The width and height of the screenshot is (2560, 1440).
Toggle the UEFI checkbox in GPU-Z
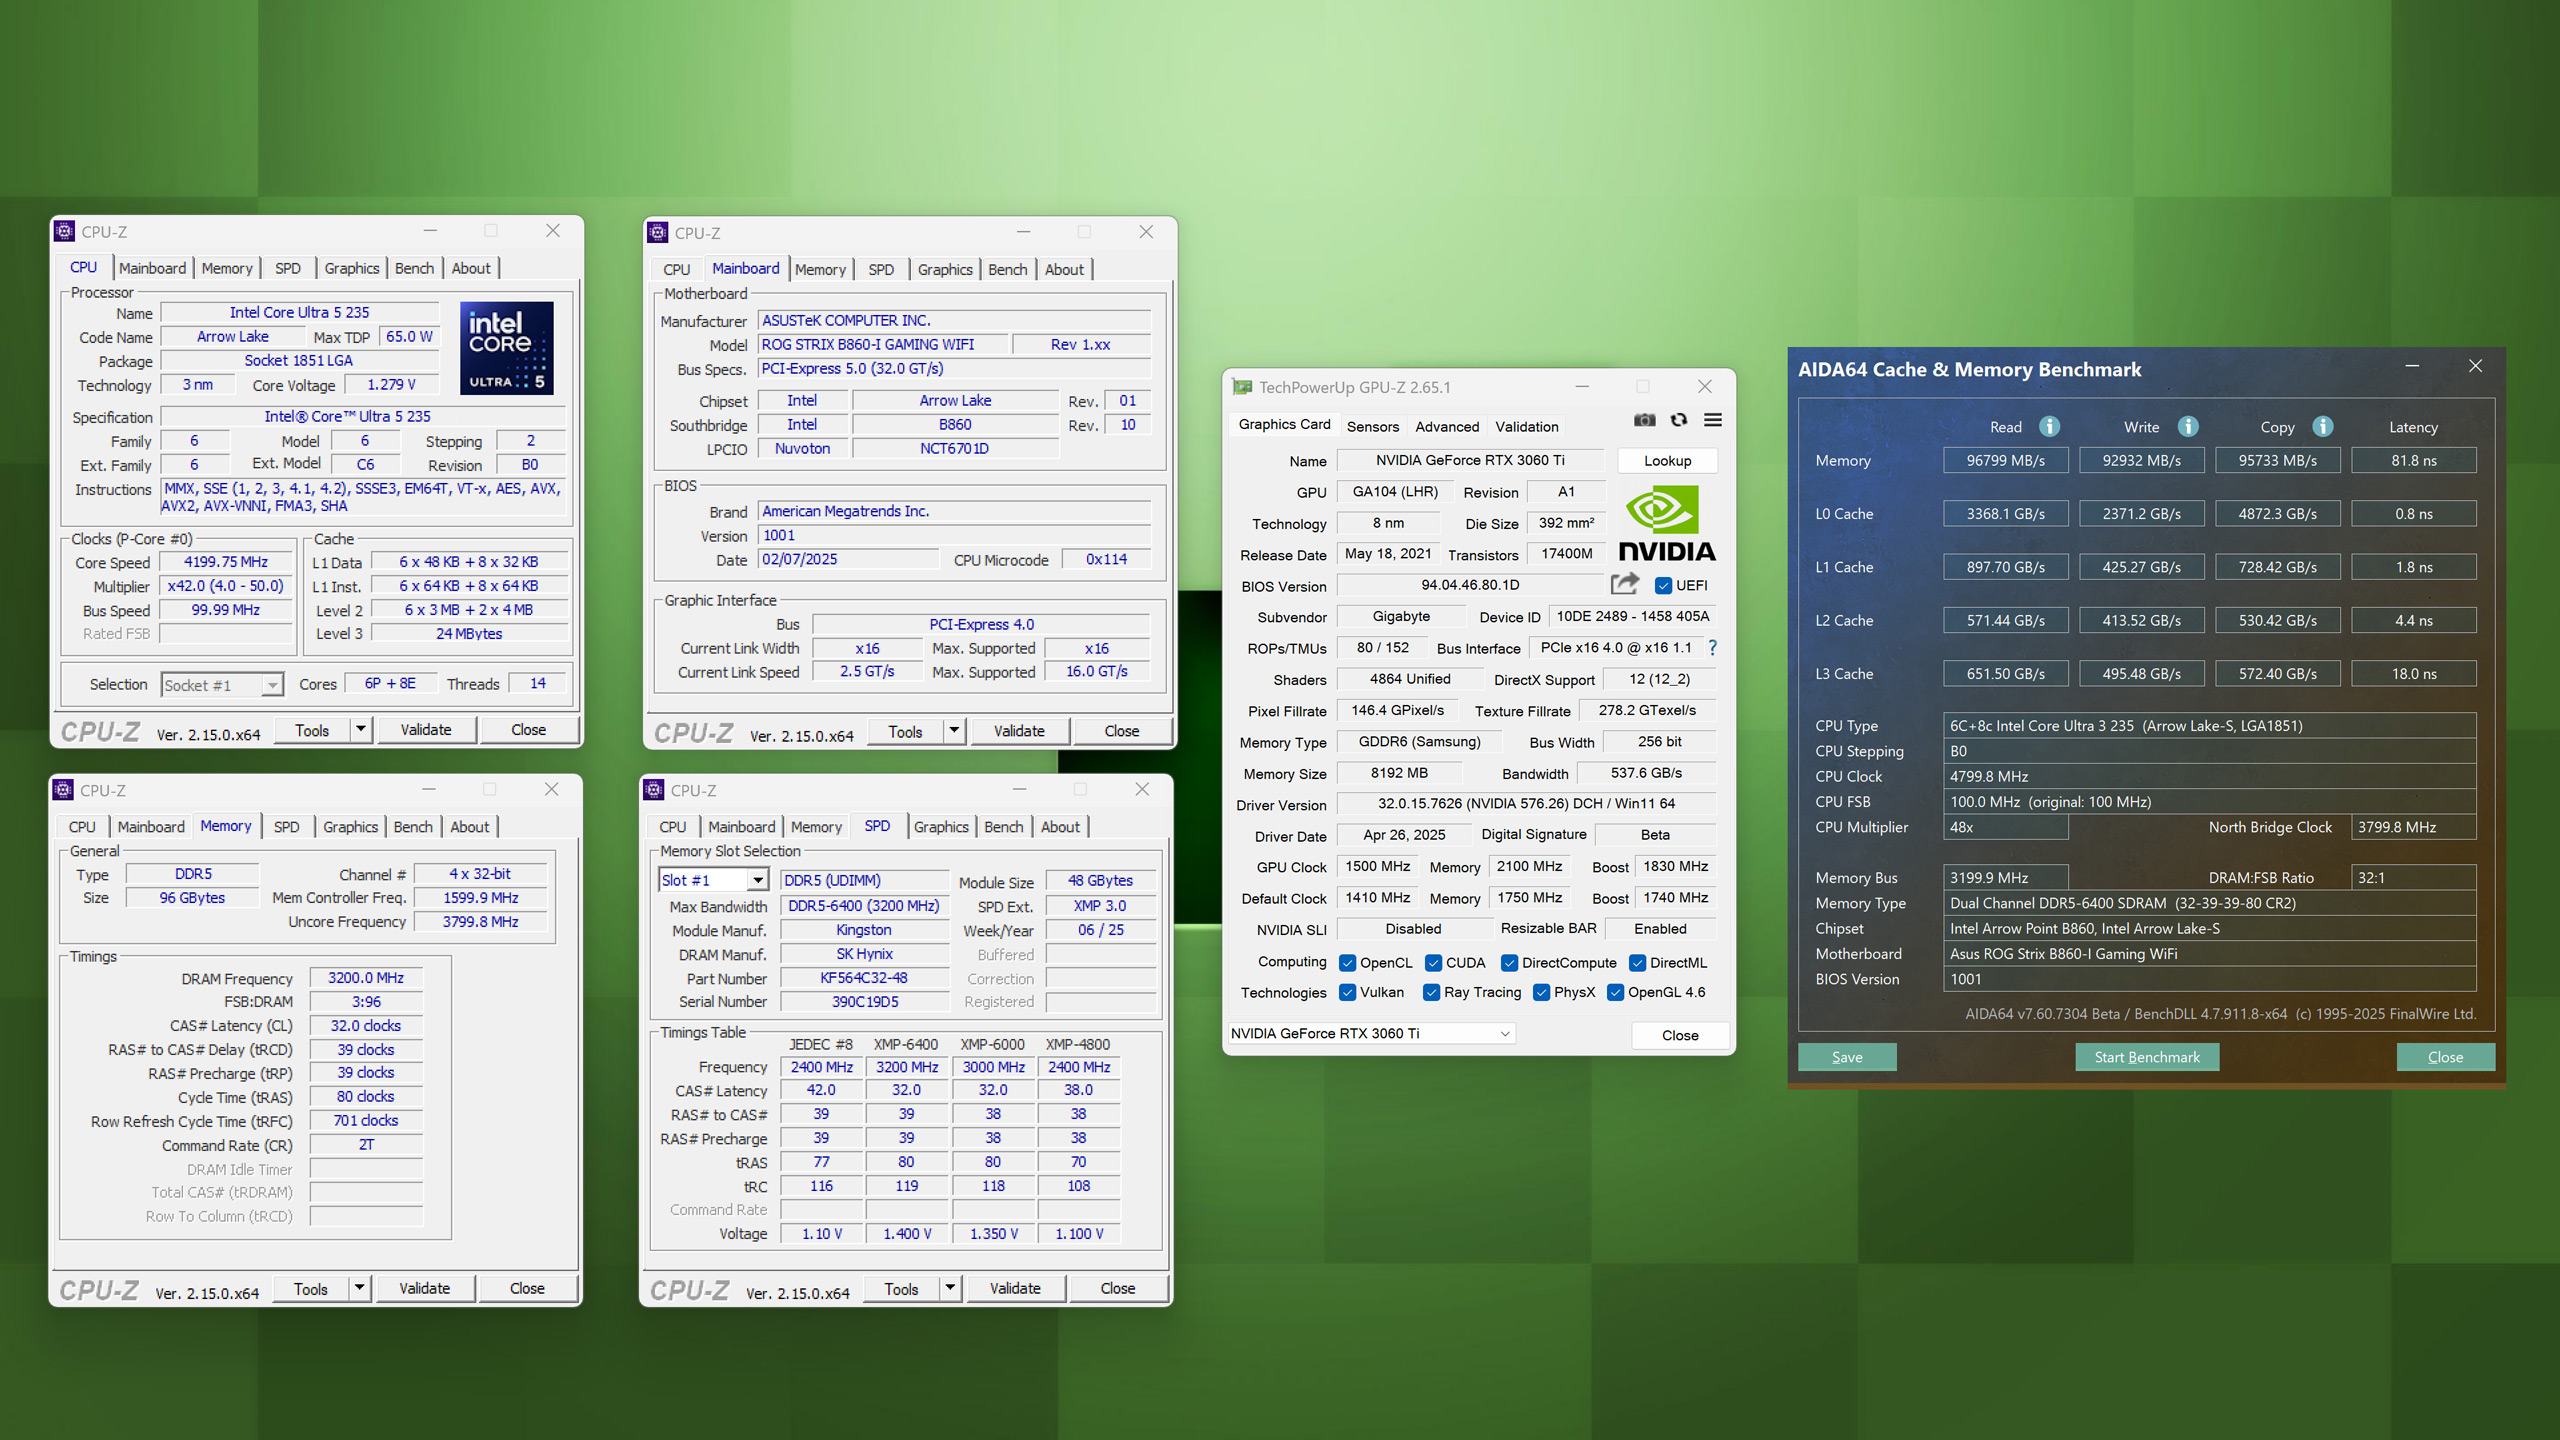(1663, 586)
